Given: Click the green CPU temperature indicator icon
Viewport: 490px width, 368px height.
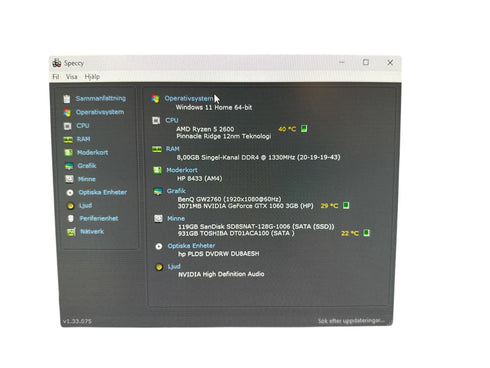Looking at the screenshot, I should pos(304,129).
